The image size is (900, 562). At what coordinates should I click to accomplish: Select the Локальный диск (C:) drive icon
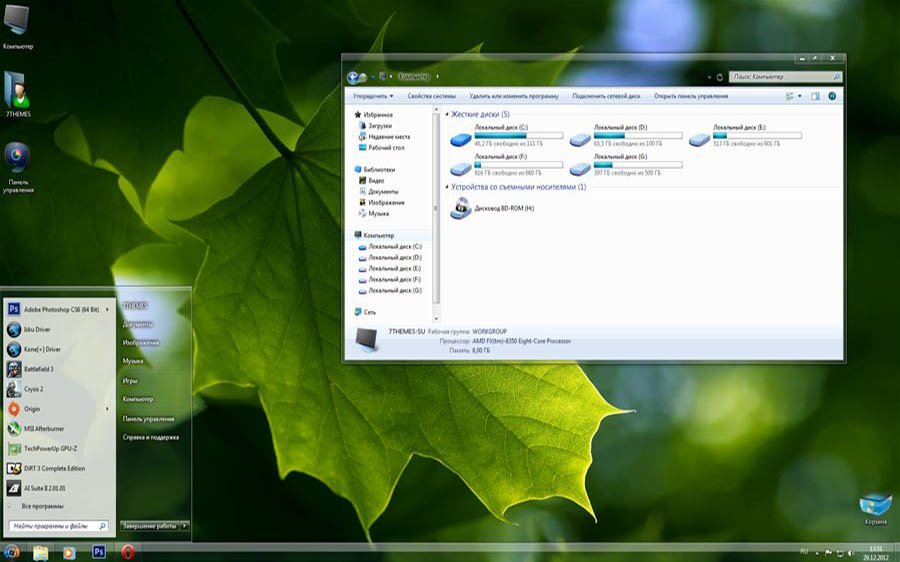point(461,138)
